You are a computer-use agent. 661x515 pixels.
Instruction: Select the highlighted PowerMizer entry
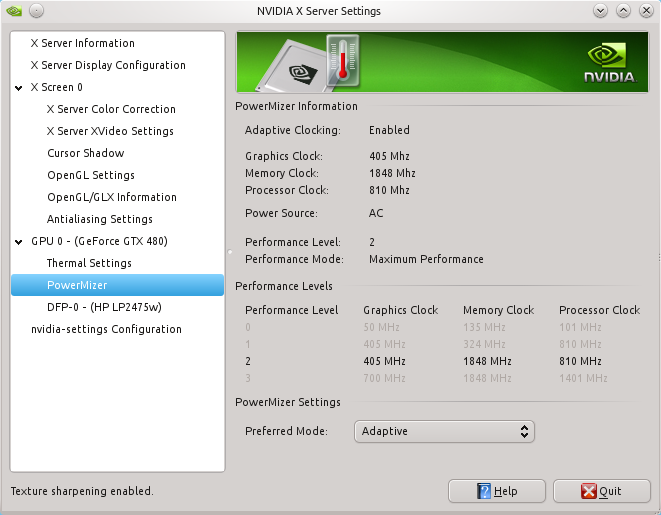[117, 285]
